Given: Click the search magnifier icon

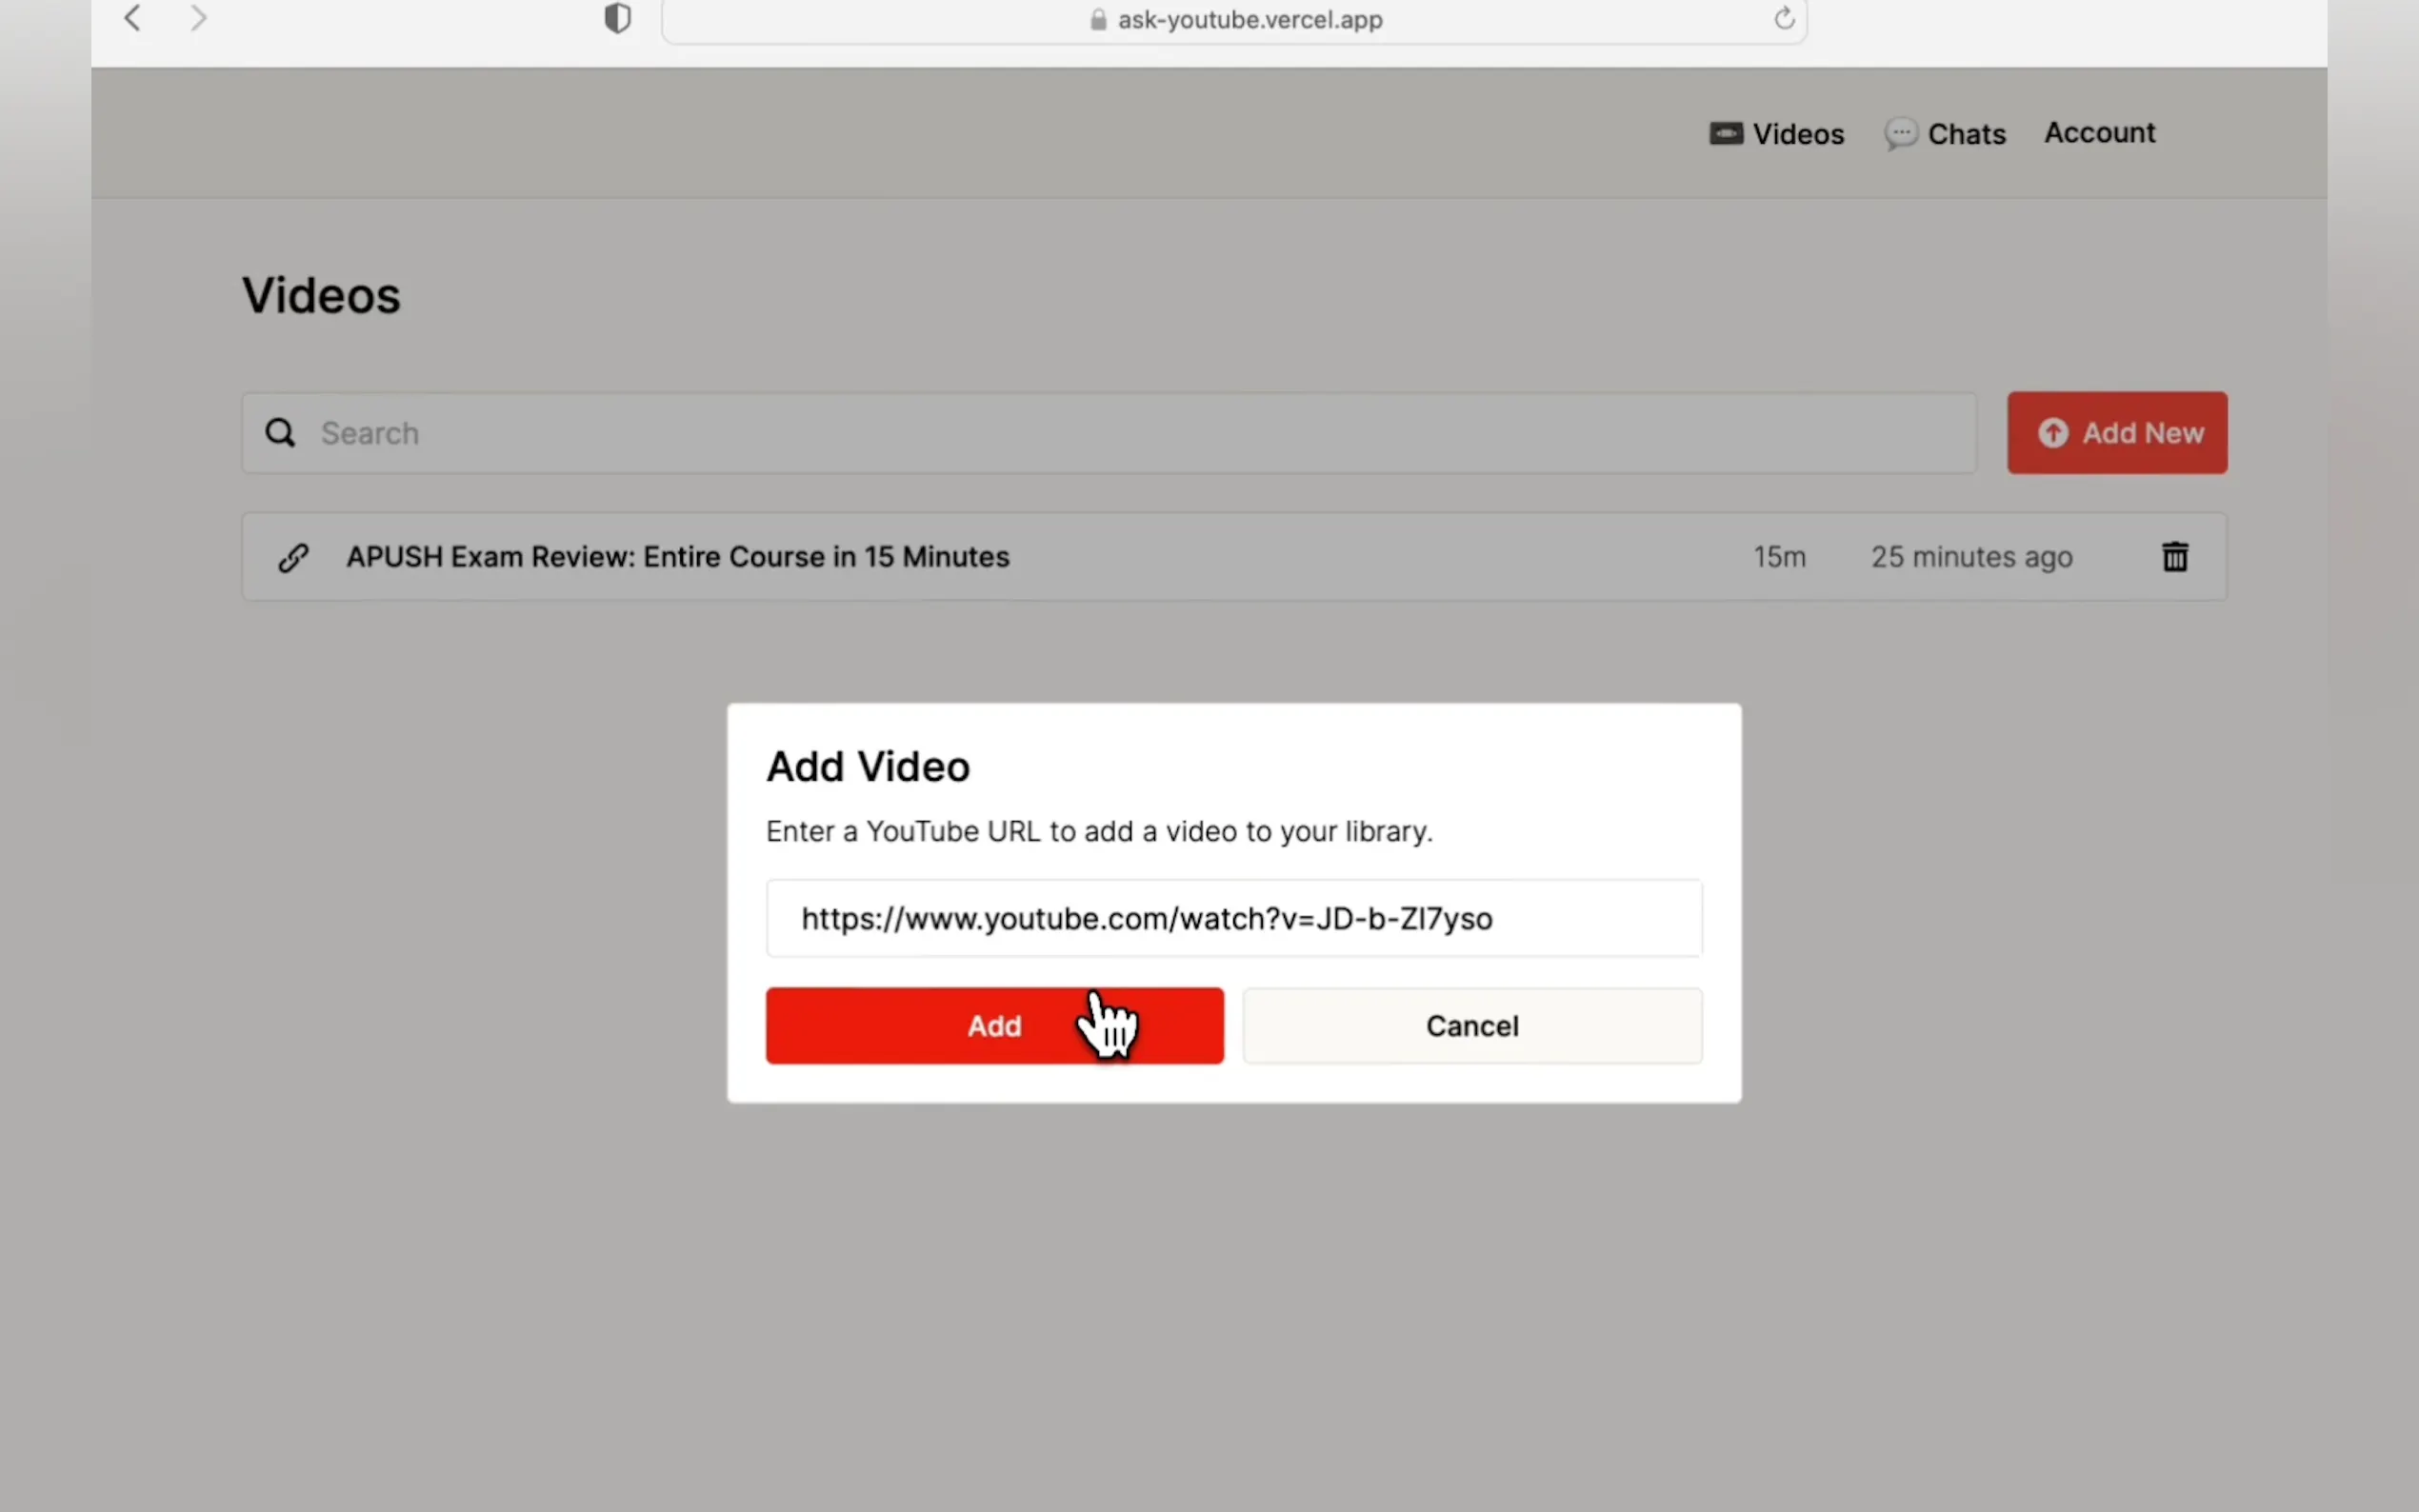Looking at the screenshot, I should pyautogui.click(x=279, y=432).
